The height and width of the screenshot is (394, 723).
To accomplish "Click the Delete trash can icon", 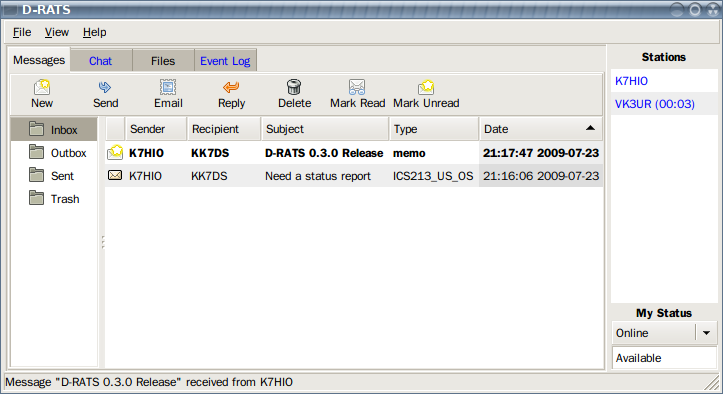I will [x=294, y=87].
